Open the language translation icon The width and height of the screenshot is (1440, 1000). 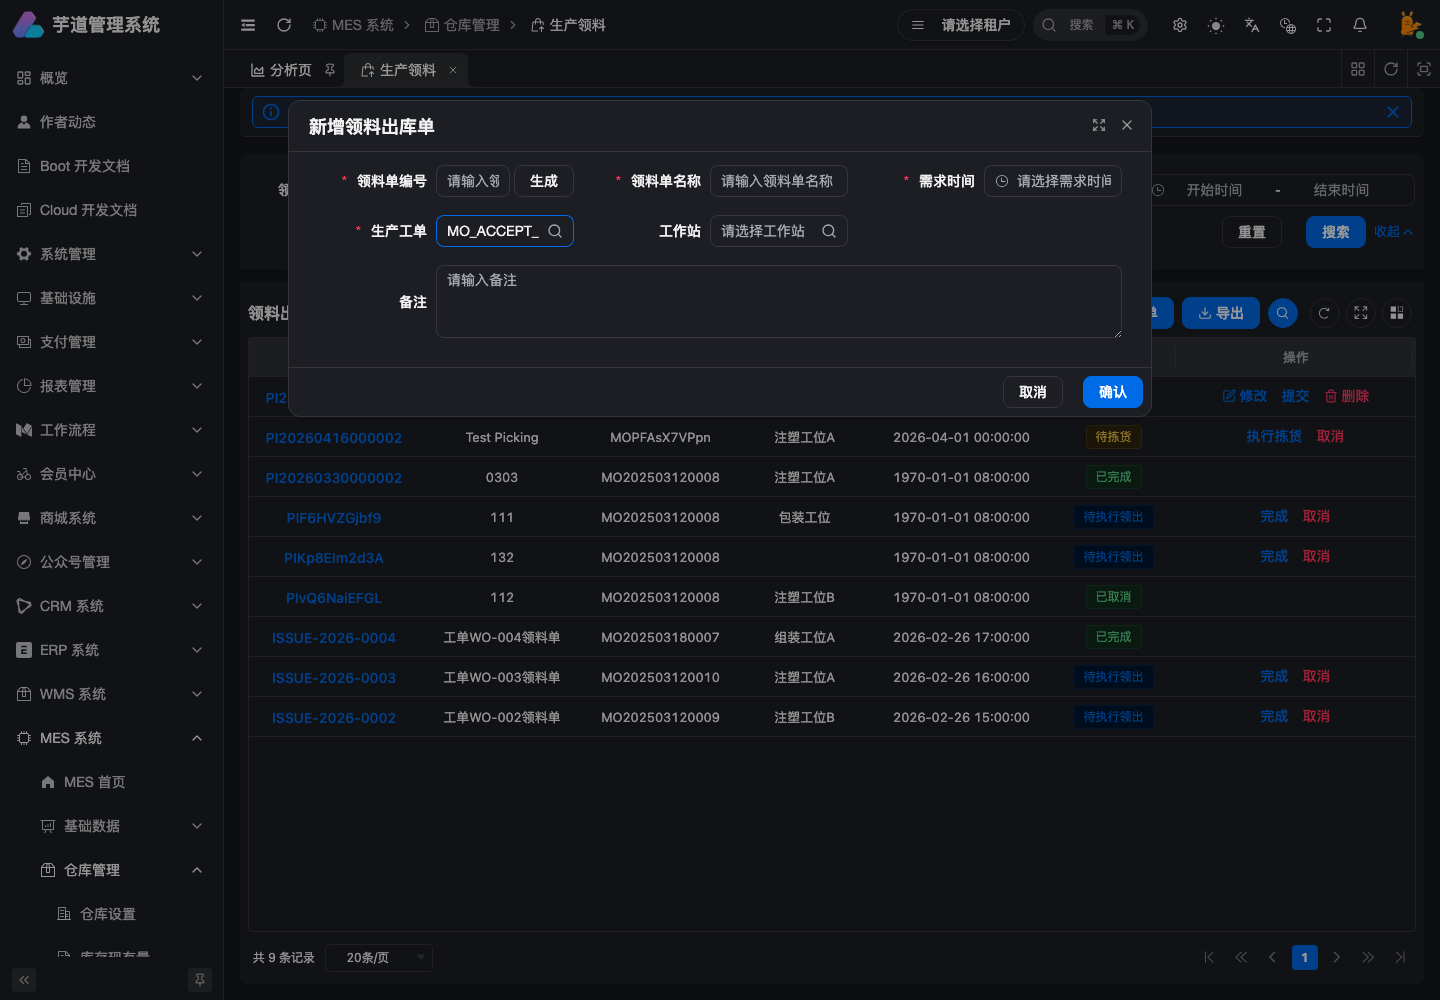(x=1252, y=25)
